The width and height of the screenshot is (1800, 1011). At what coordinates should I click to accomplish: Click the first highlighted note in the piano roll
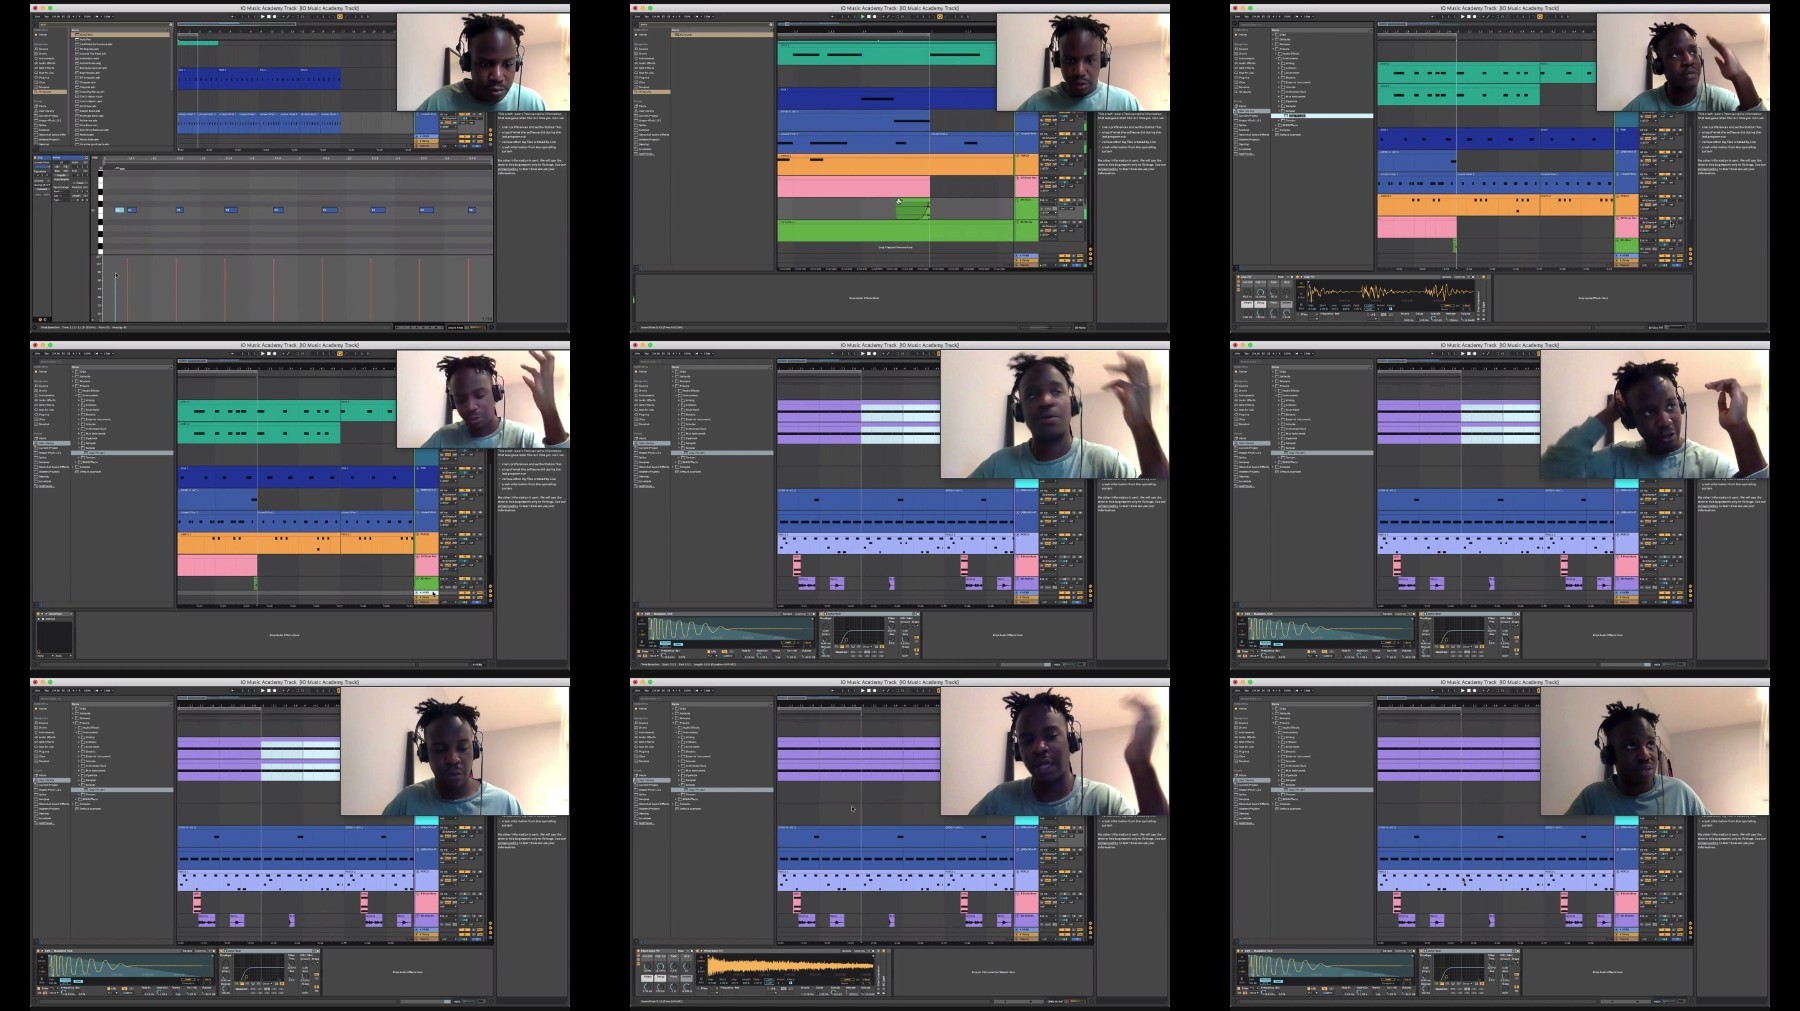coord(119,210)
